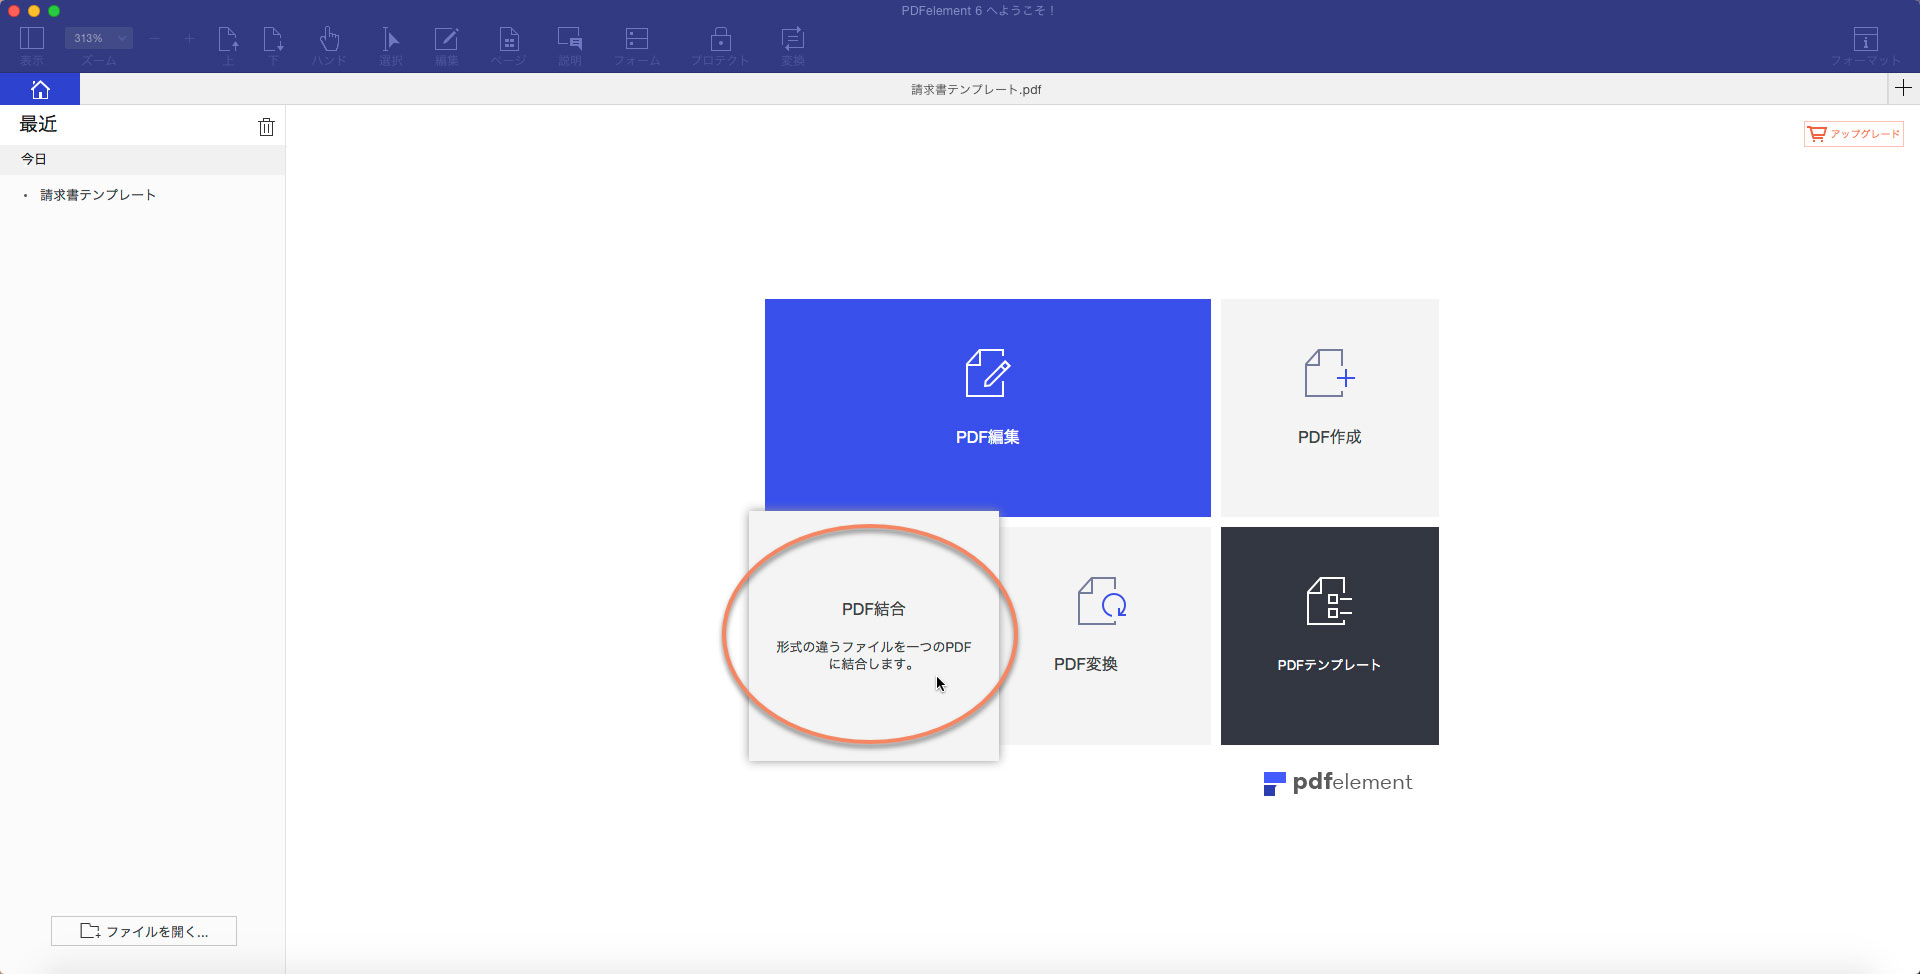
Task: Open the ページ page tool
Action: (x=509, y=40)
